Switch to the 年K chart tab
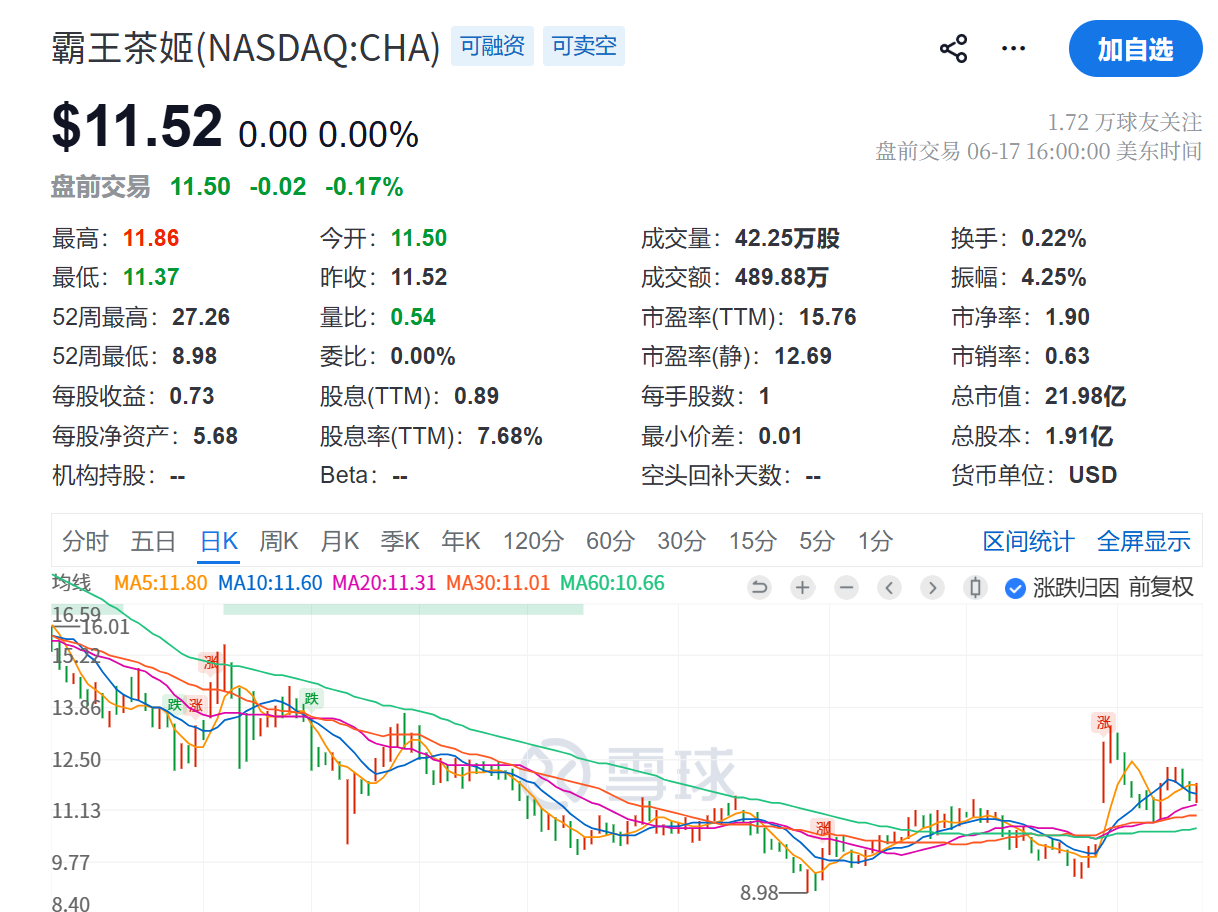Image resolution: width=1218 pixels, height=912 pixels. (461, 541)
